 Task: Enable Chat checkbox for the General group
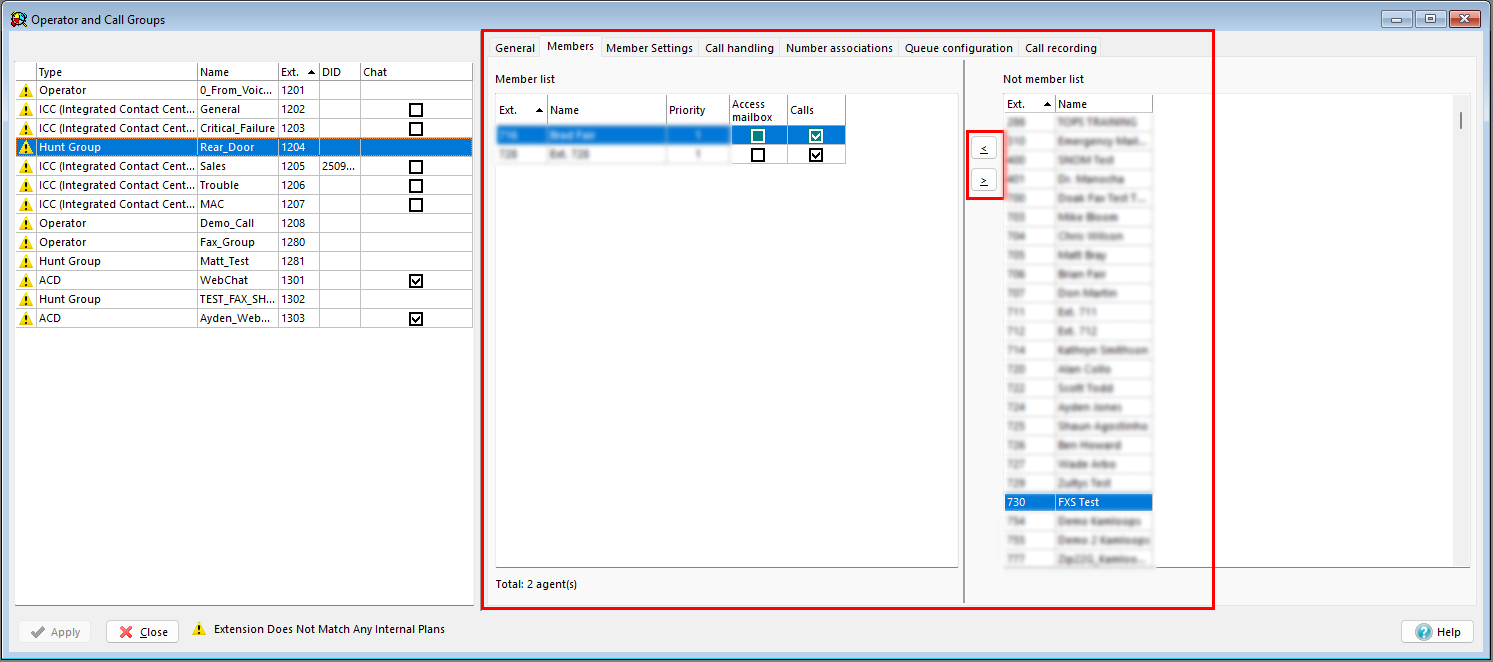pyautogui.click(x=416, y=110)
